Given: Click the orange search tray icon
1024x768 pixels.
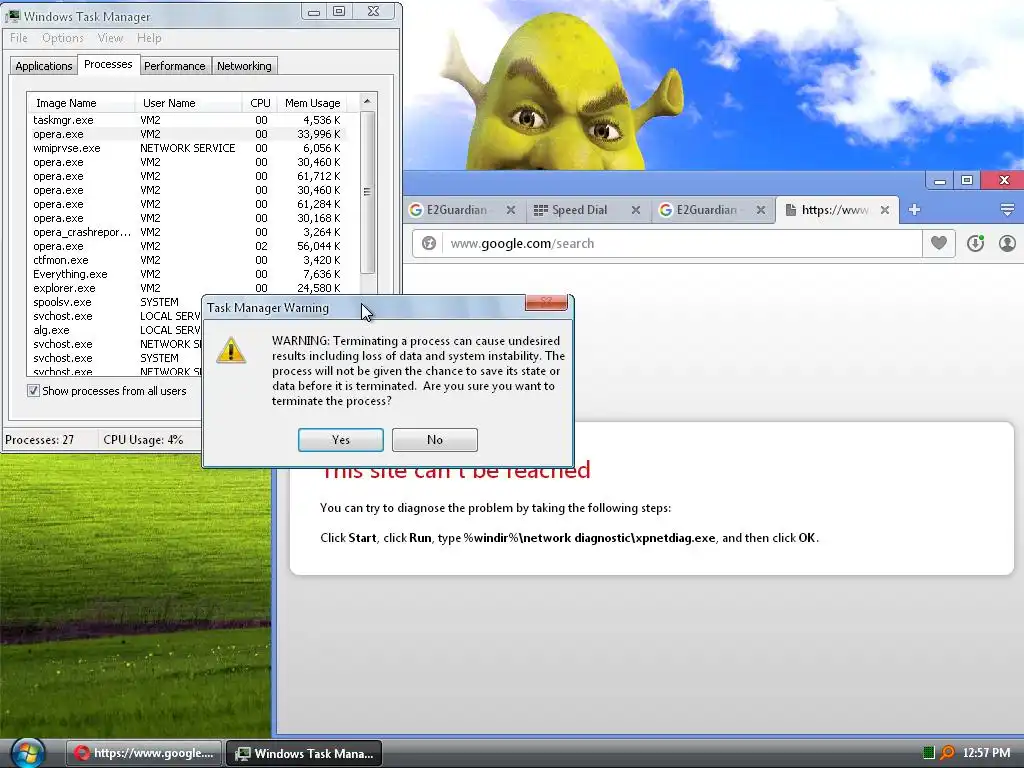Looking at the screenshot, I should [x=947, y=753].
